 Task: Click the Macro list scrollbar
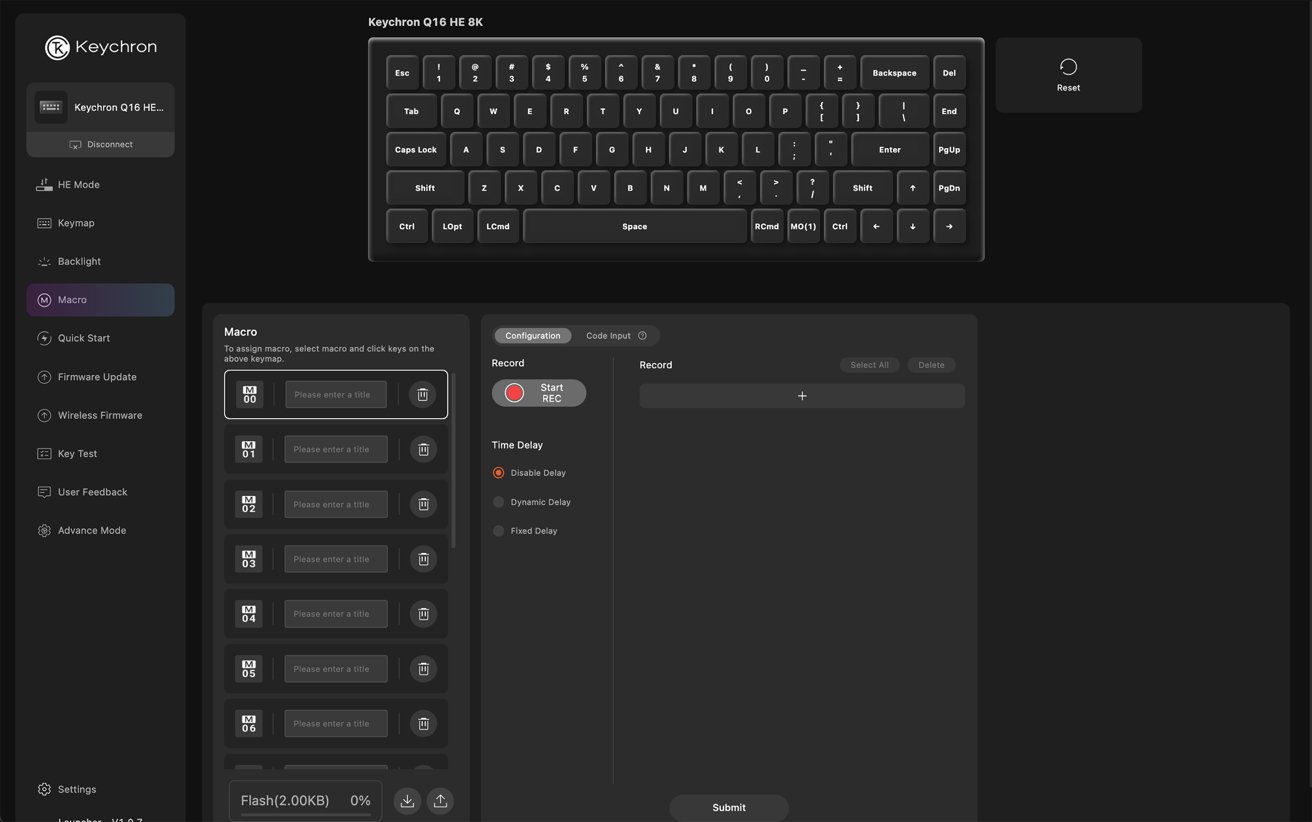[x=454, y=460]
